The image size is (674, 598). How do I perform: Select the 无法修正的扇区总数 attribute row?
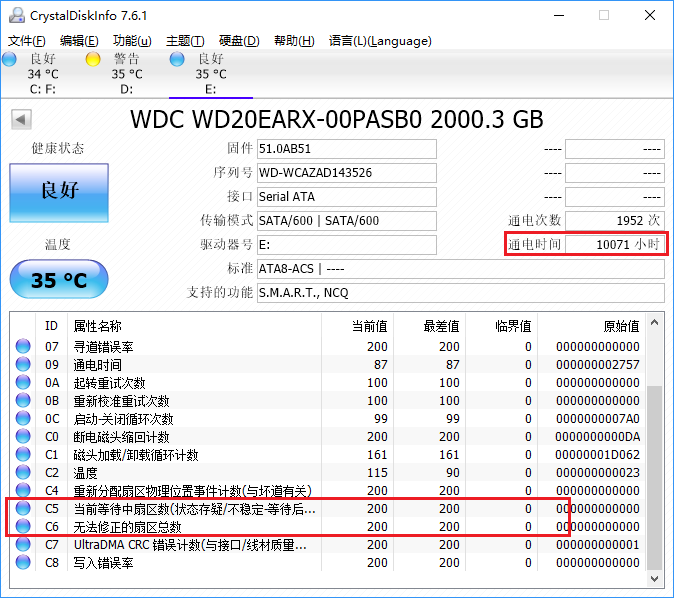point(328,527)
